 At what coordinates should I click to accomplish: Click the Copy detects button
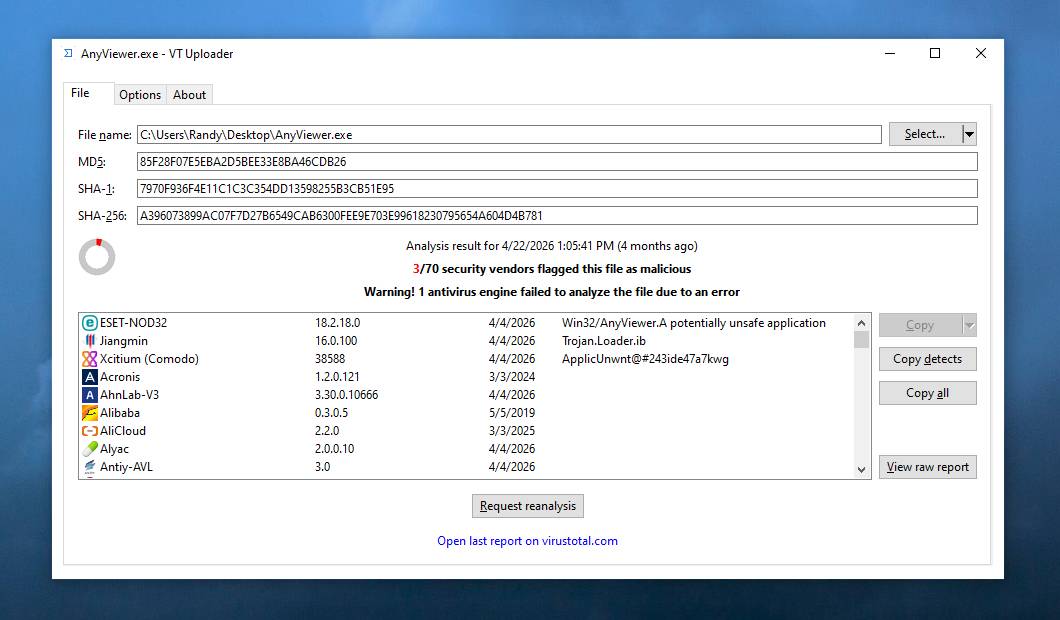tap(928, 359)
